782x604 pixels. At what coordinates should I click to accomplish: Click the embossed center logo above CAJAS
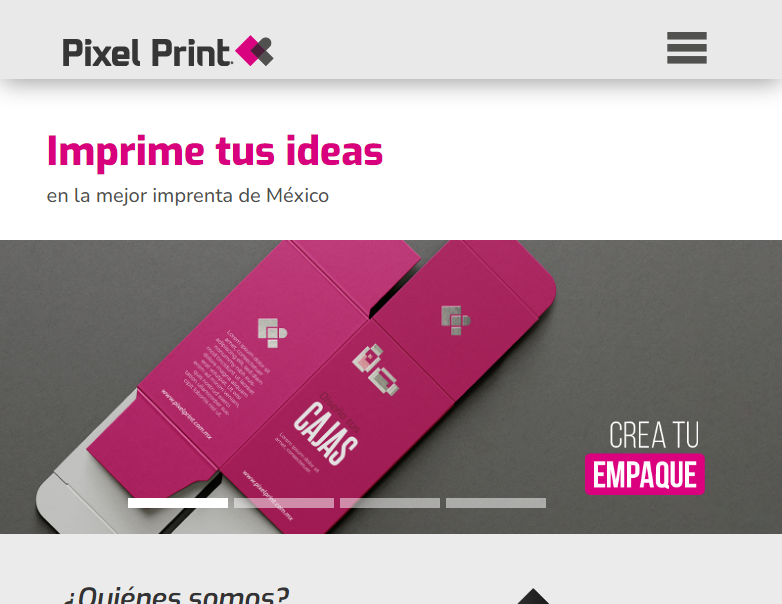pyautogui.click(x=376, y=369)
